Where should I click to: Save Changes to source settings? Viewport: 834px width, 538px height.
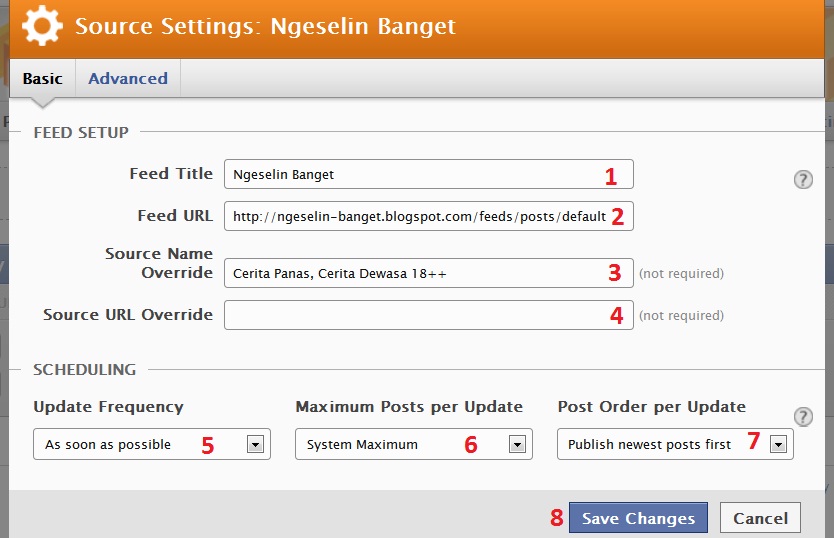(x=638, y=518)
